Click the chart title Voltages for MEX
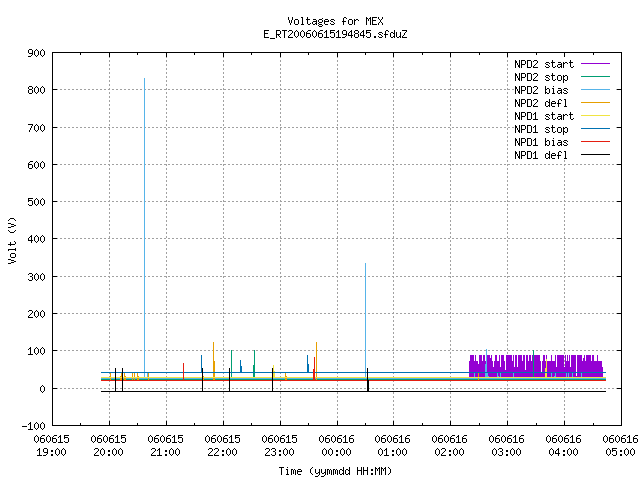This screenshot has width=640, height=480. [x=335, y=21]
